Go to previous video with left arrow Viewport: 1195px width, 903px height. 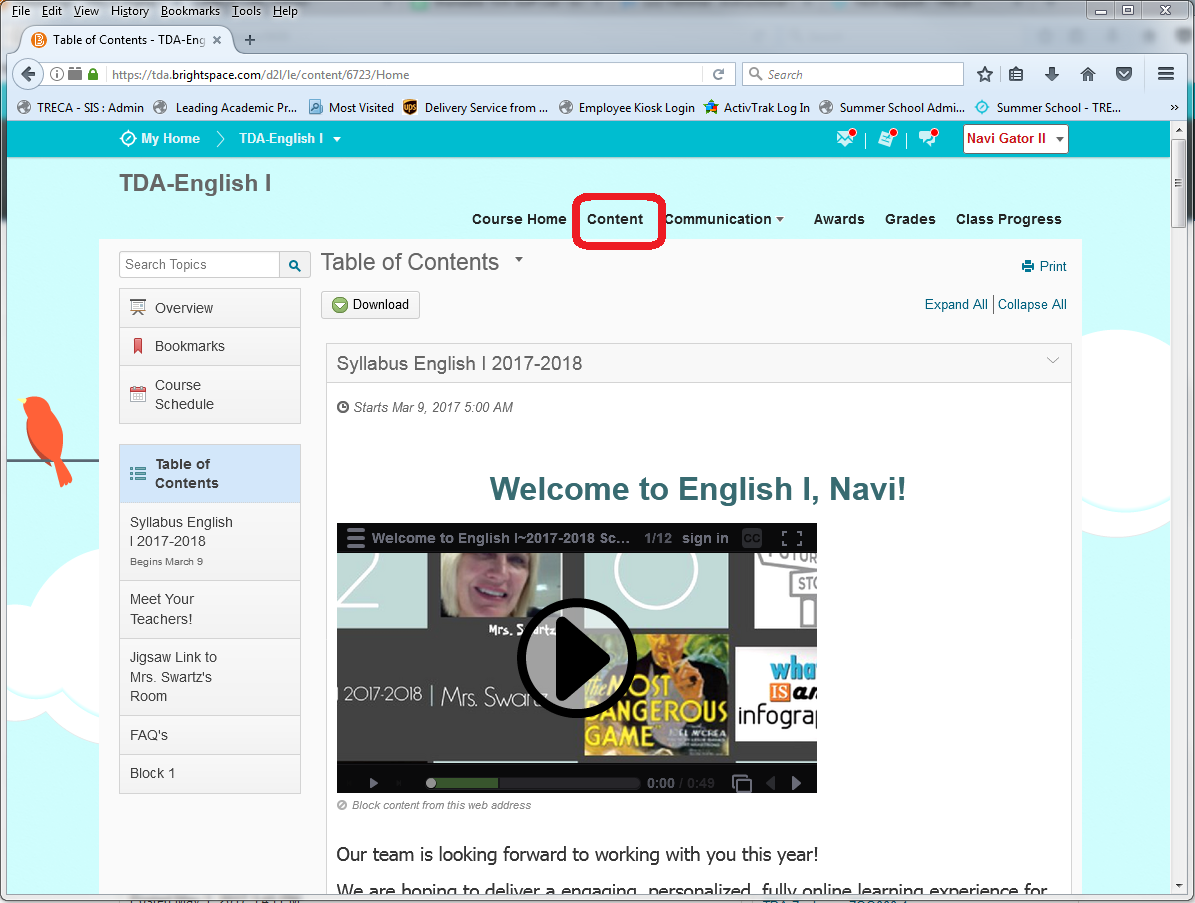tap(771, 783)
